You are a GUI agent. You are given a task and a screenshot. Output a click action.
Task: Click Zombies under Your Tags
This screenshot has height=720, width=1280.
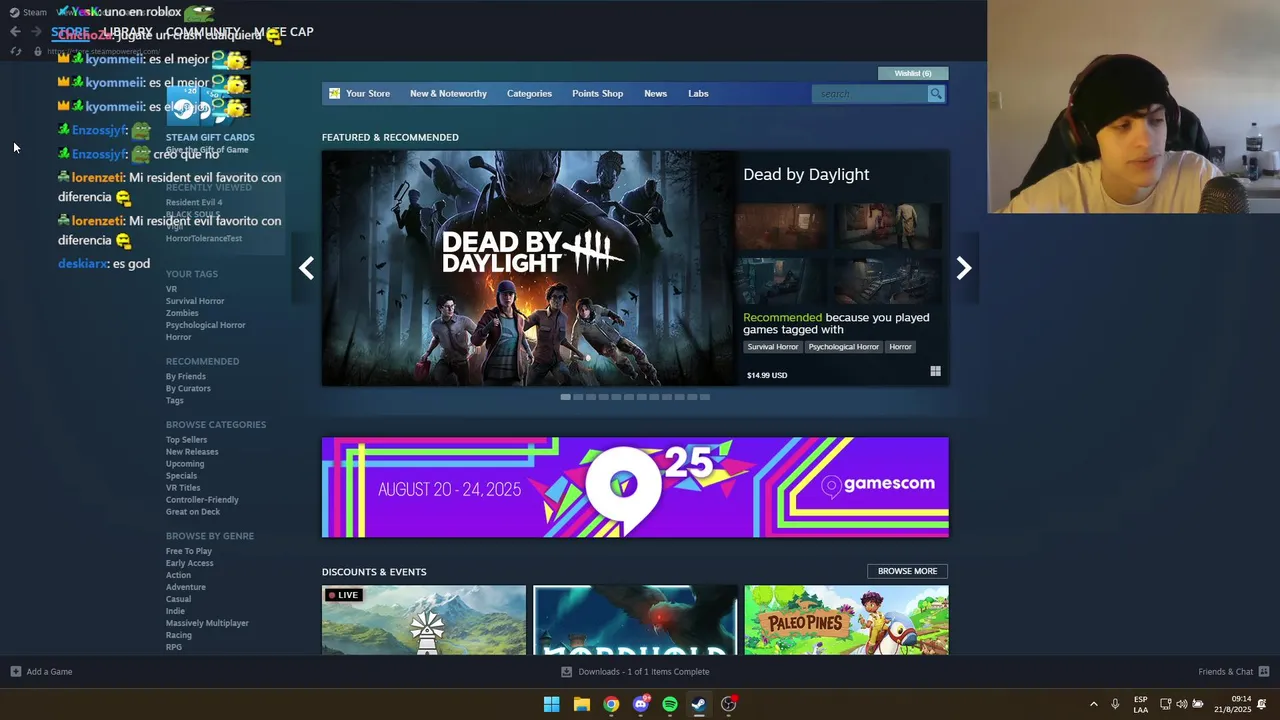pyautogui.click(x=182, y=313)
